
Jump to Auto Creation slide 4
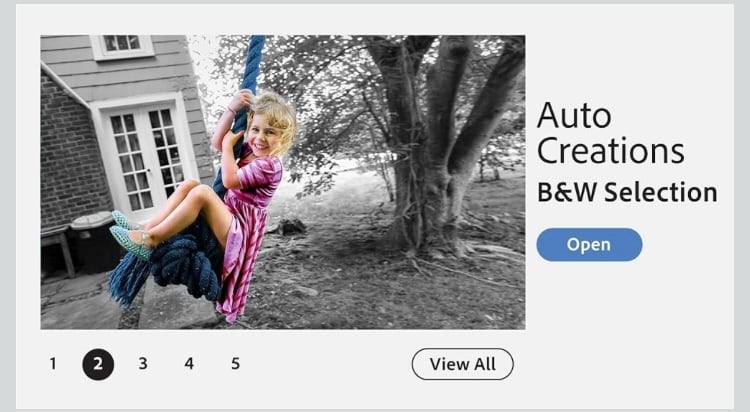189,364
